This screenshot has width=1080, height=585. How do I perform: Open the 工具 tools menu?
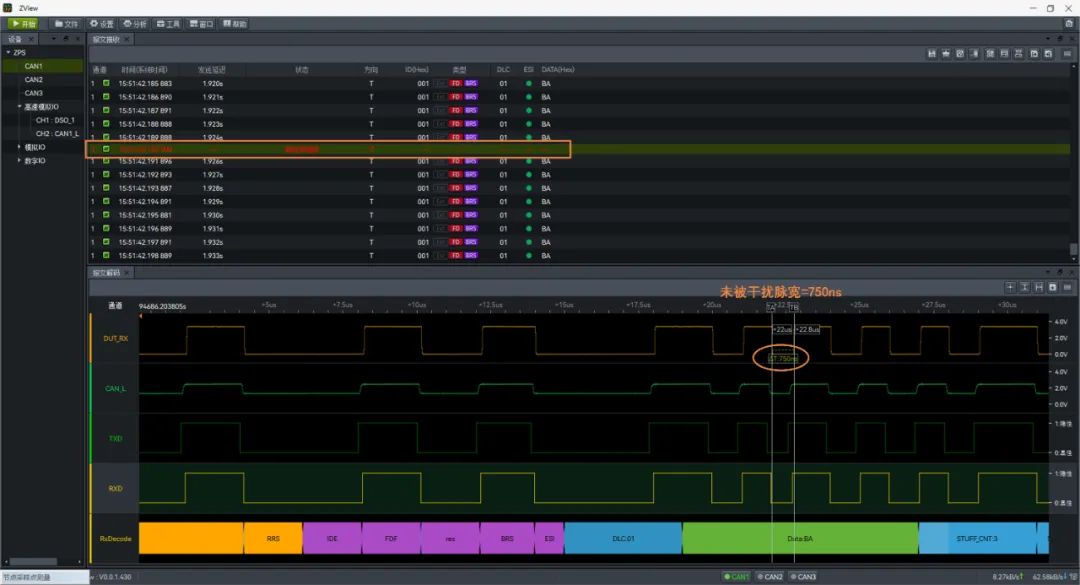pos(168,23)
